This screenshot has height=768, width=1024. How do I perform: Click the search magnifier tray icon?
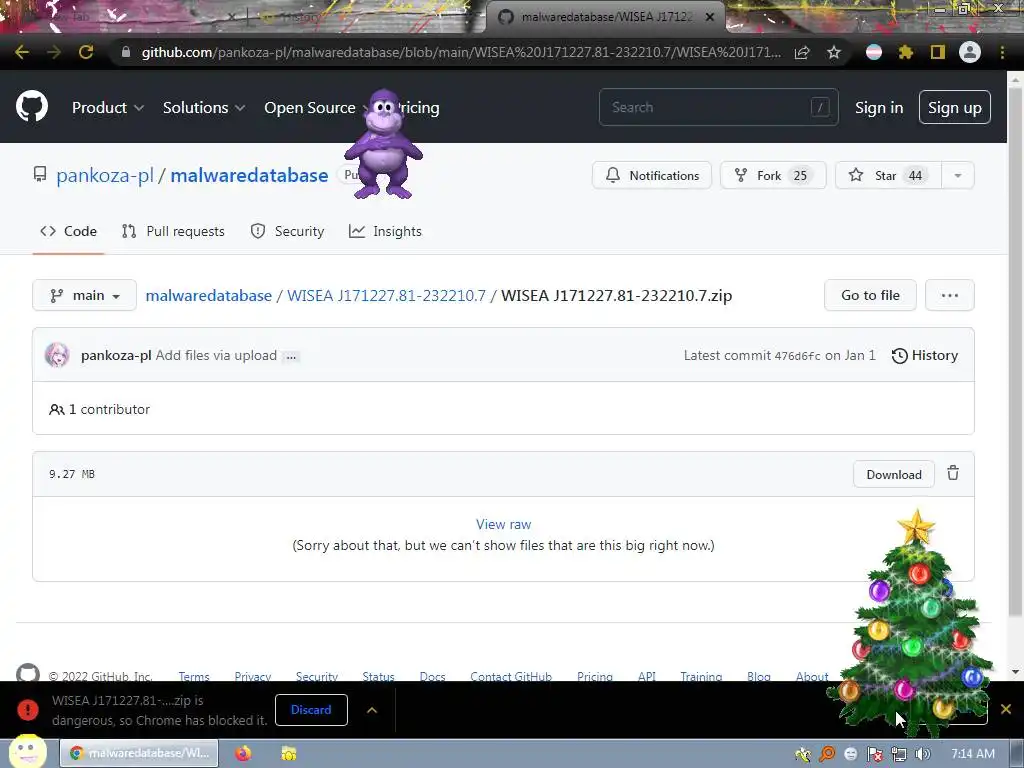pyautogui.click(x=827, y=754)
